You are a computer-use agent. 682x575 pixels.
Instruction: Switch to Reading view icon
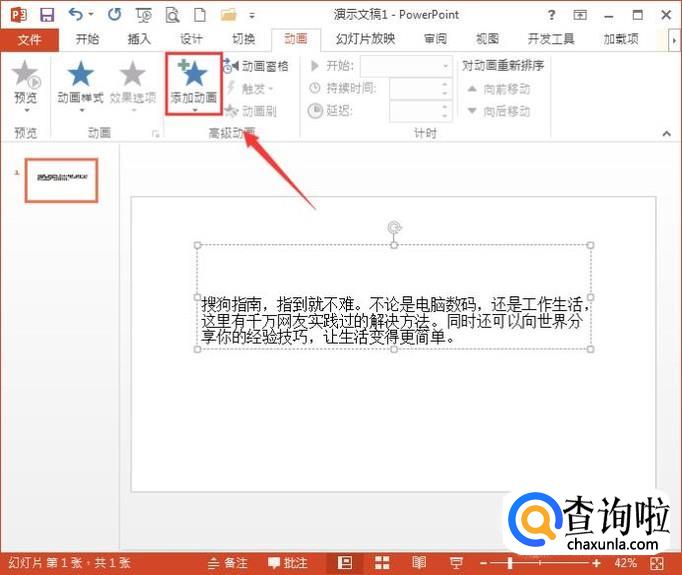(x=419, y=563)
